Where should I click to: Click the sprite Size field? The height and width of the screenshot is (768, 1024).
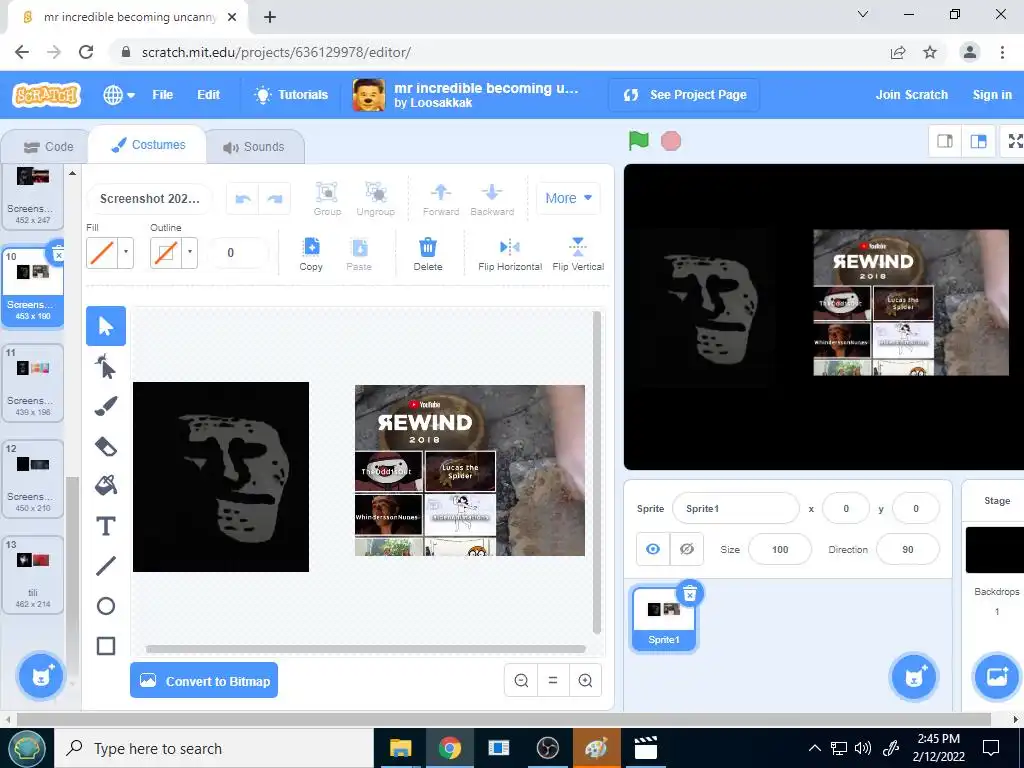[x=780, y=550]
